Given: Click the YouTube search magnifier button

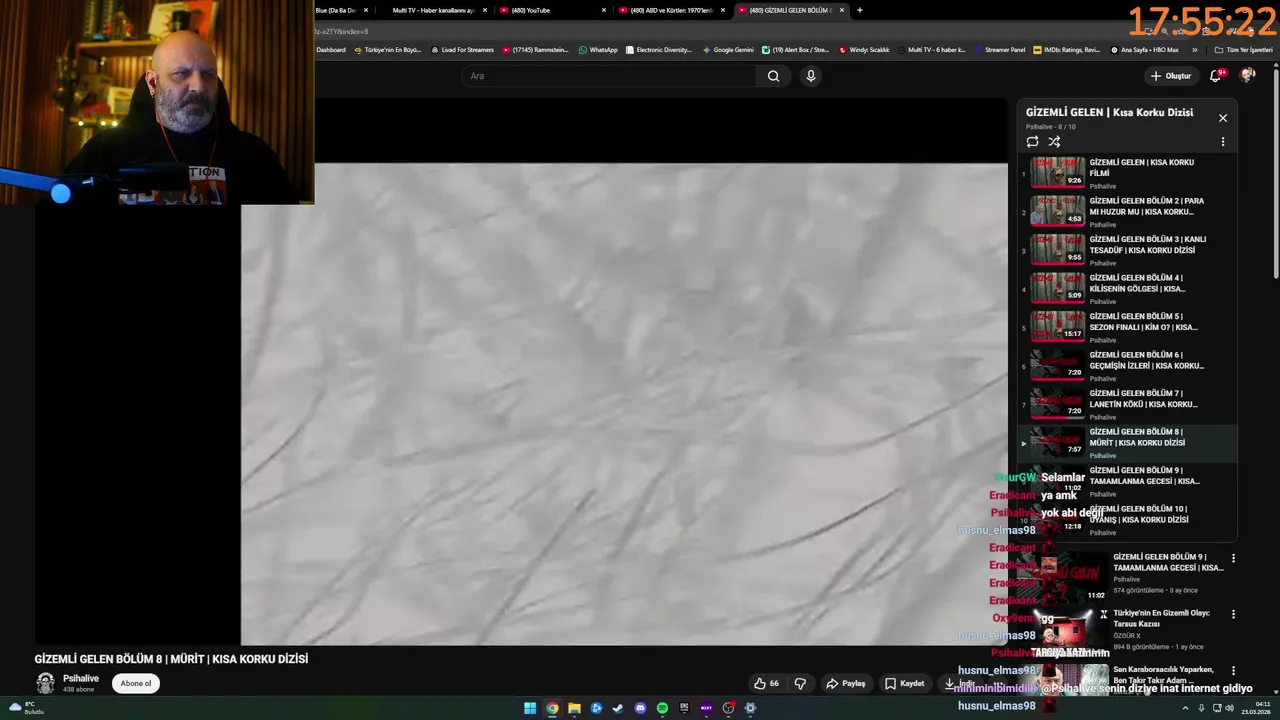Looking at the screenshot, I should tap(773, 76).
